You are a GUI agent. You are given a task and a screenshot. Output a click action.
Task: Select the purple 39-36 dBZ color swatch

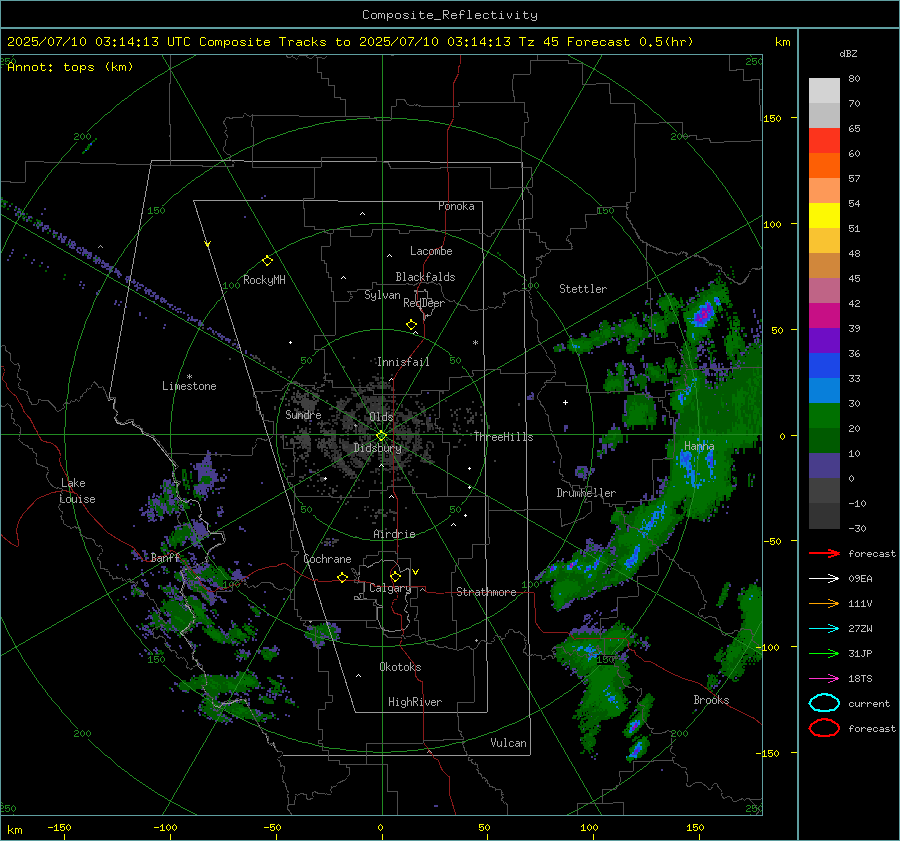click(824, 341)
